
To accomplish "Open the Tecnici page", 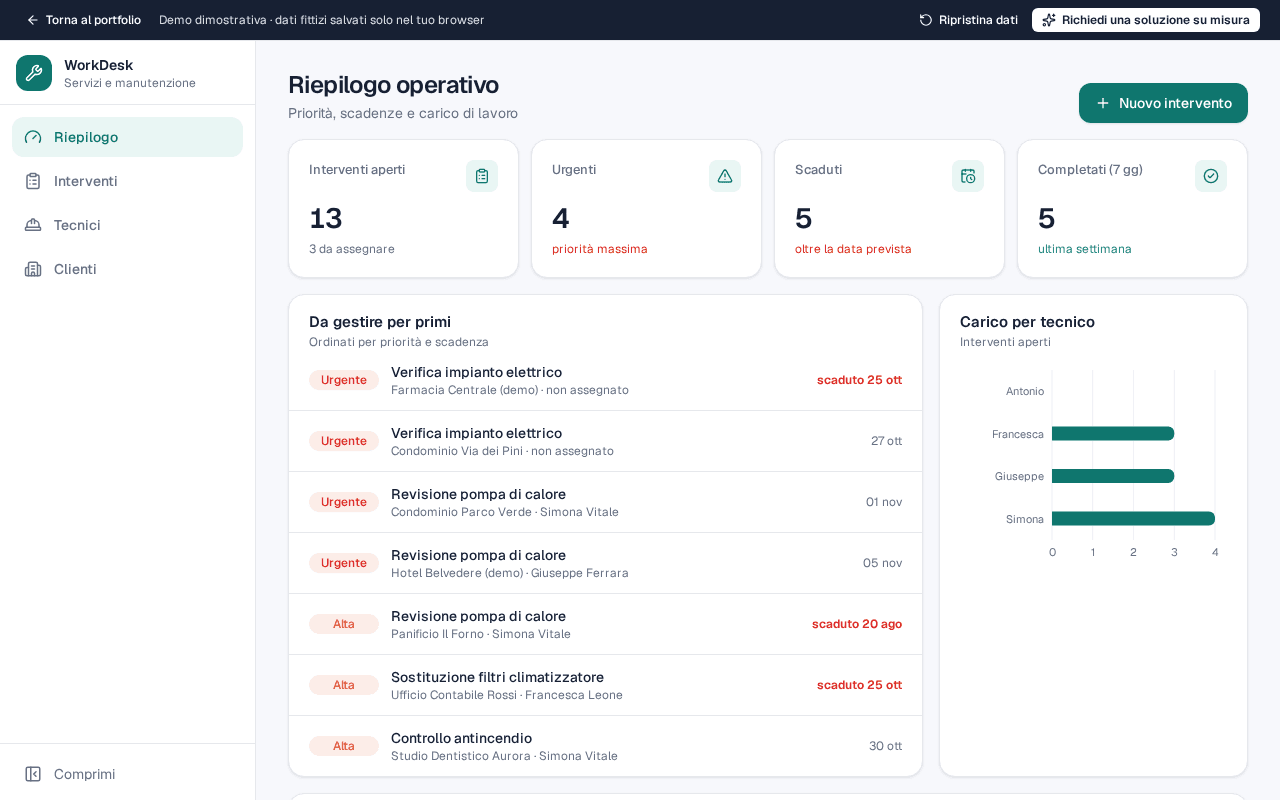I will (x=127, y=225).
